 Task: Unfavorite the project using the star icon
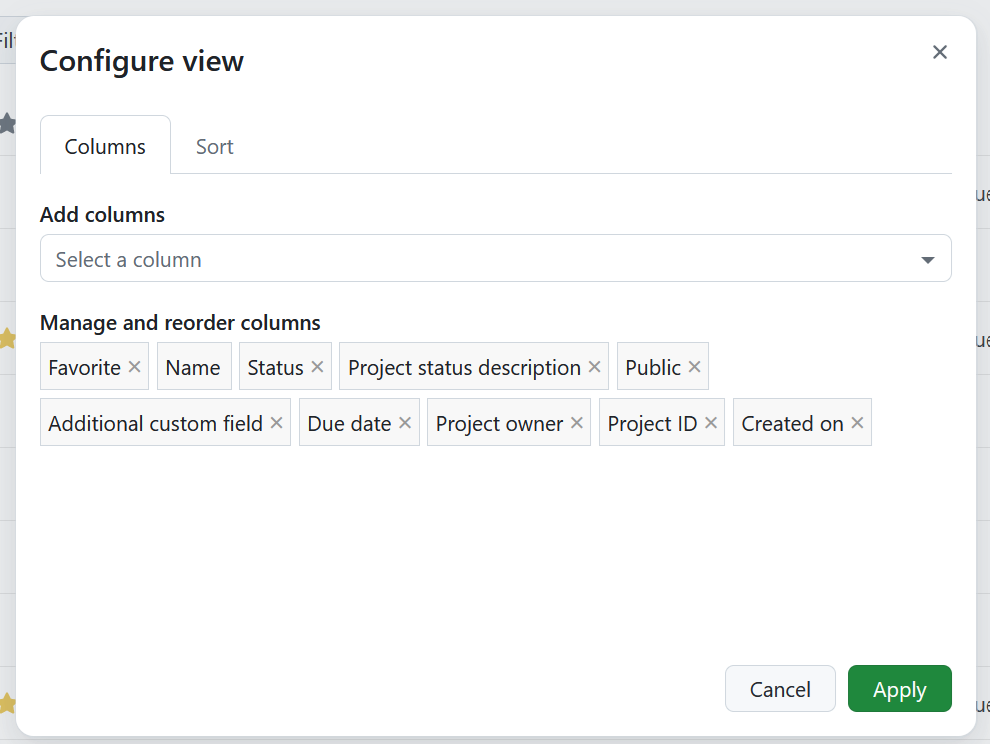pos(8,123)
